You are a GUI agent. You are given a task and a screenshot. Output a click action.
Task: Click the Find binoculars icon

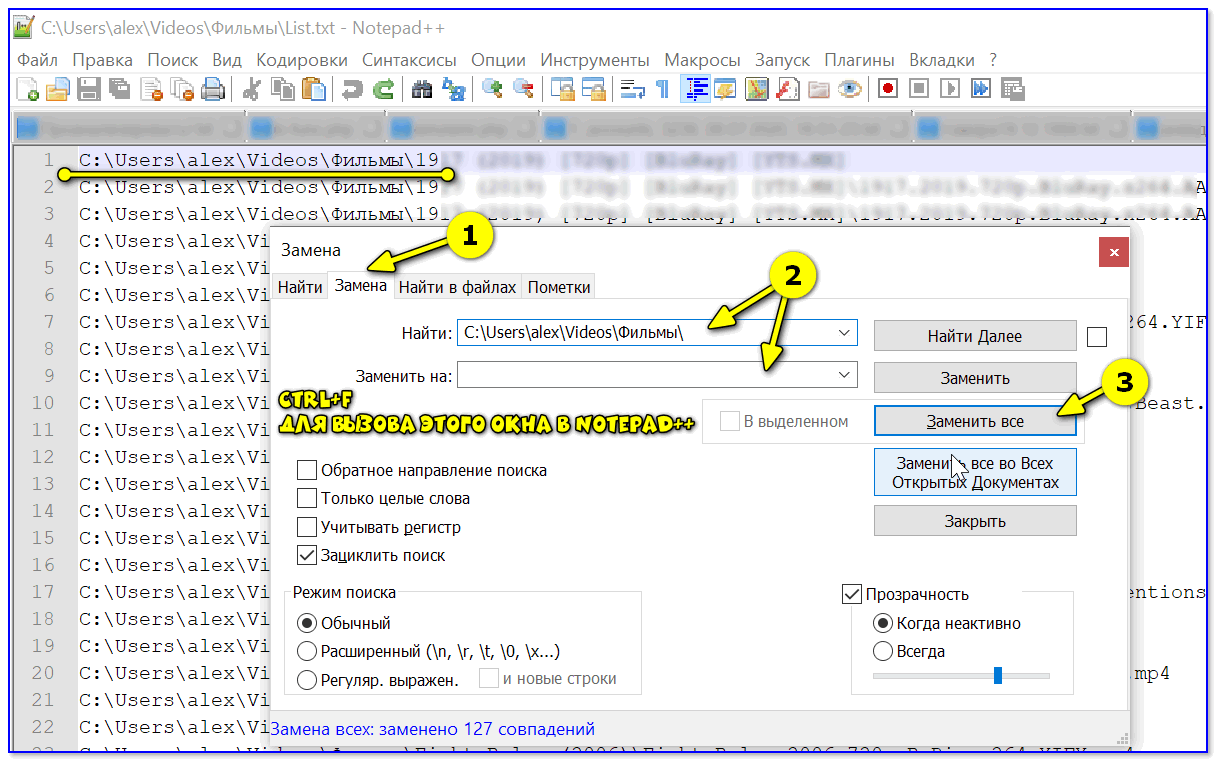422,90
